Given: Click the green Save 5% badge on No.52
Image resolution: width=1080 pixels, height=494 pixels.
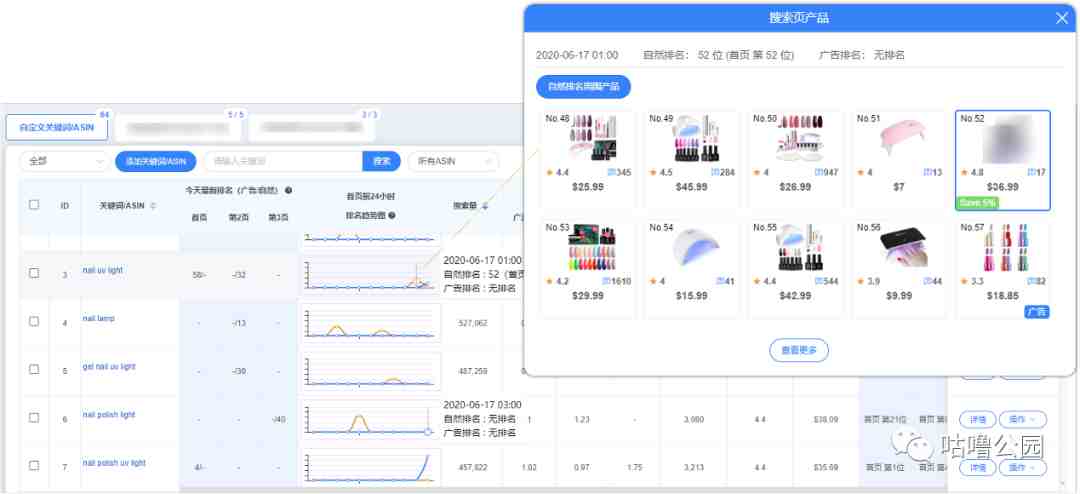Looking at the screenshot, I should [977, 203].
